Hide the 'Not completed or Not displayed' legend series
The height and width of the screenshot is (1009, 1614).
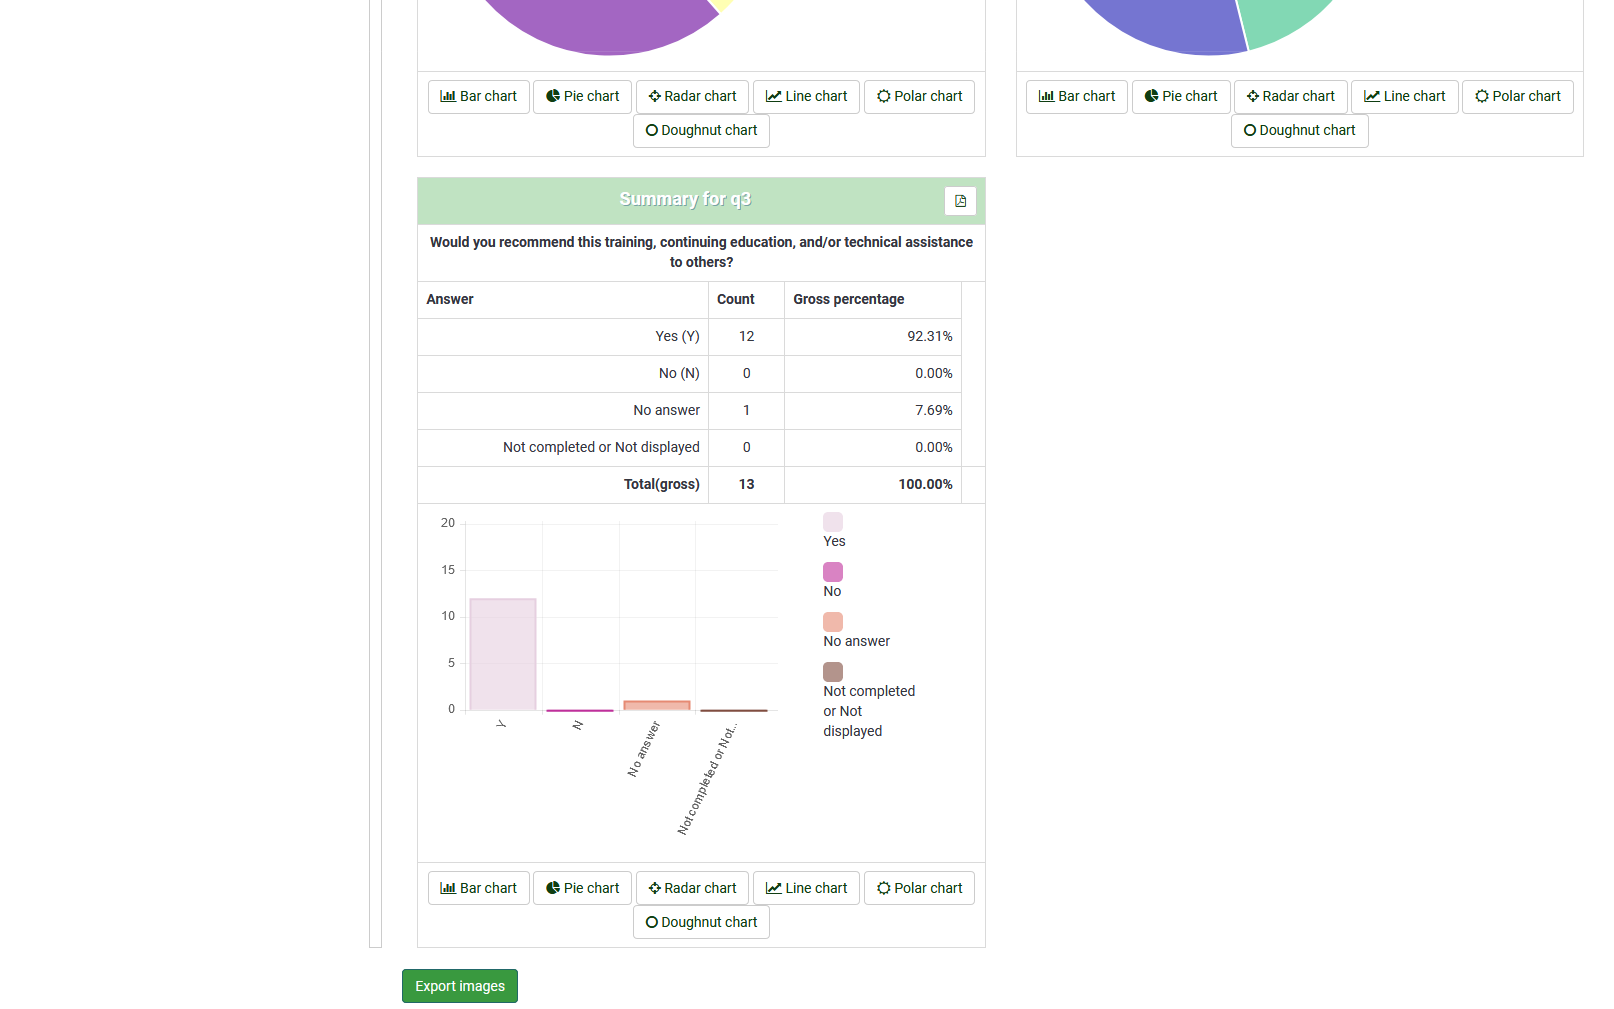click(867, 701)
